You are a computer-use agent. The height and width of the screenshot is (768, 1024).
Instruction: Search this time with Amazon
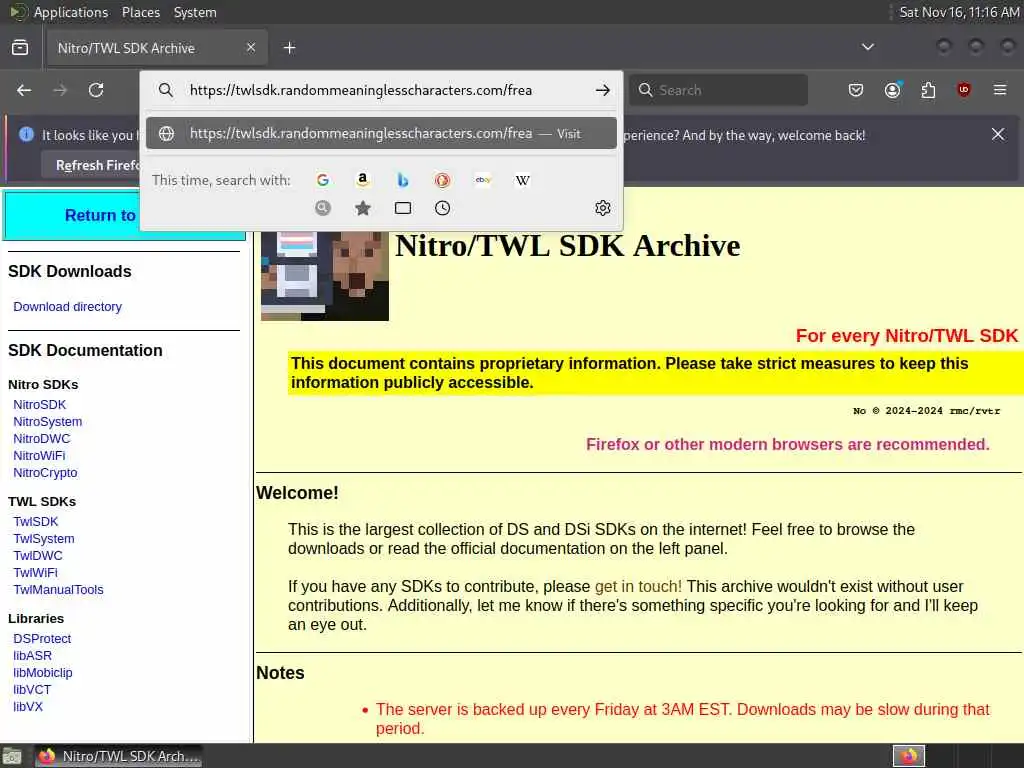coord(362,180)
